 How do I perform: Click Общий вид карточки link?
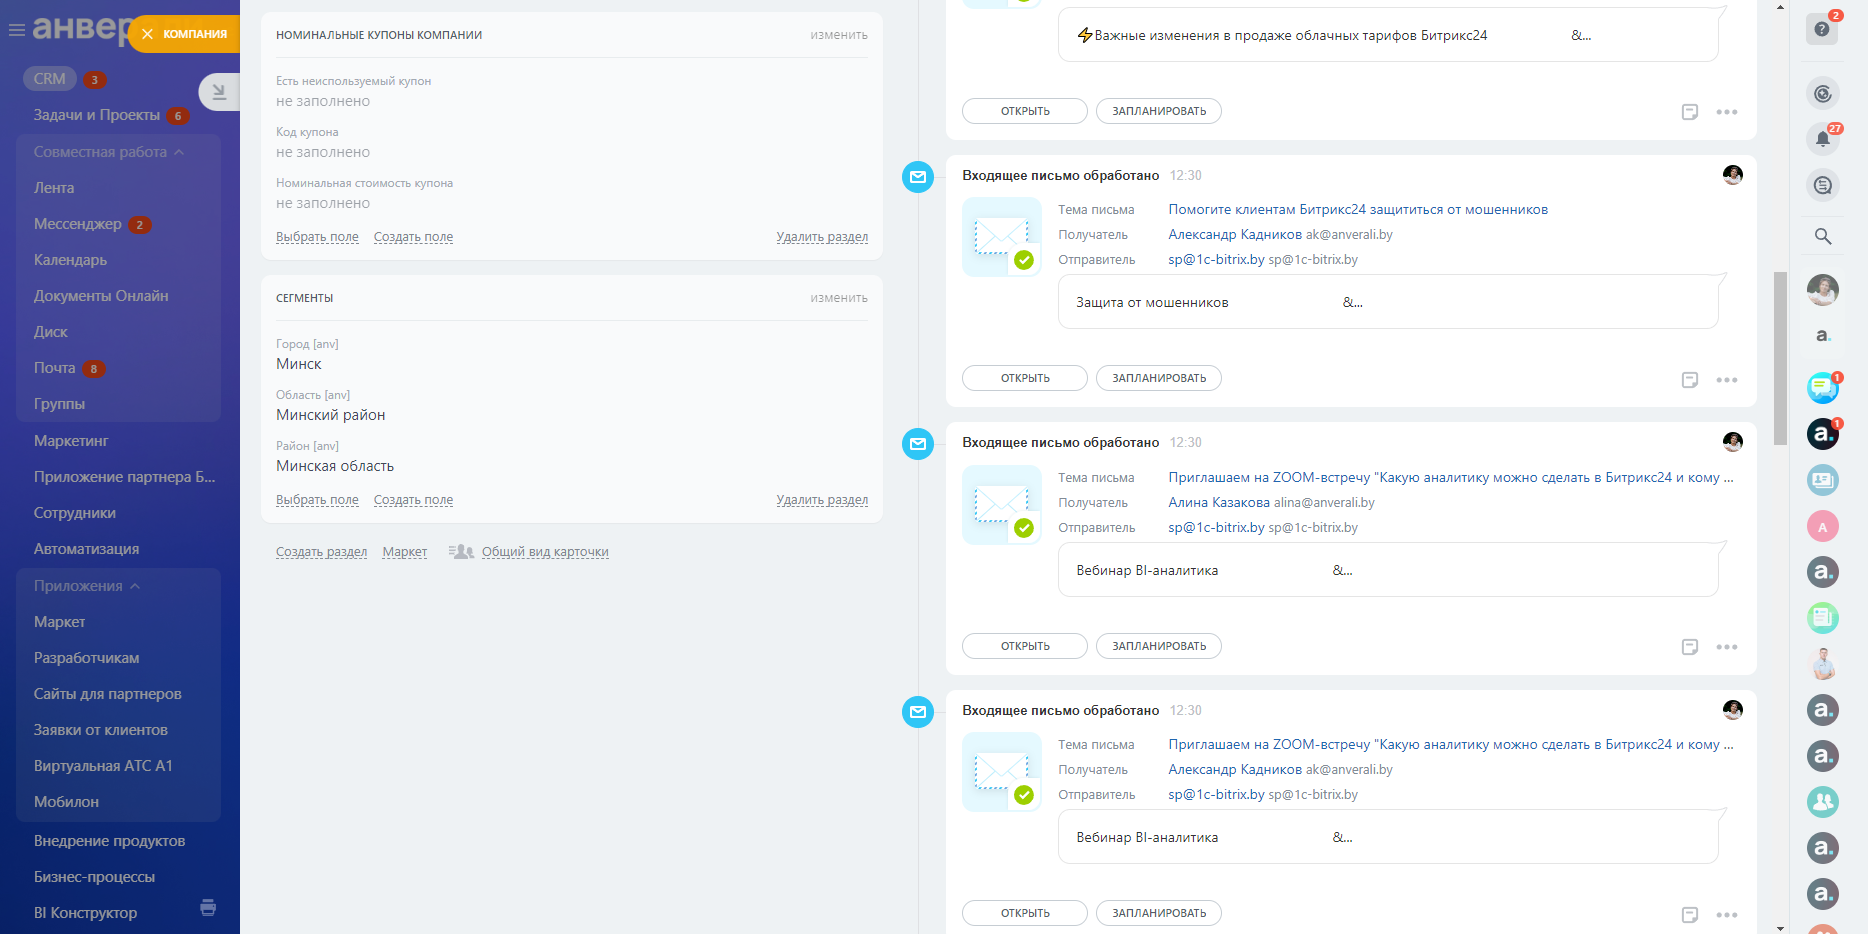[544, 552]
